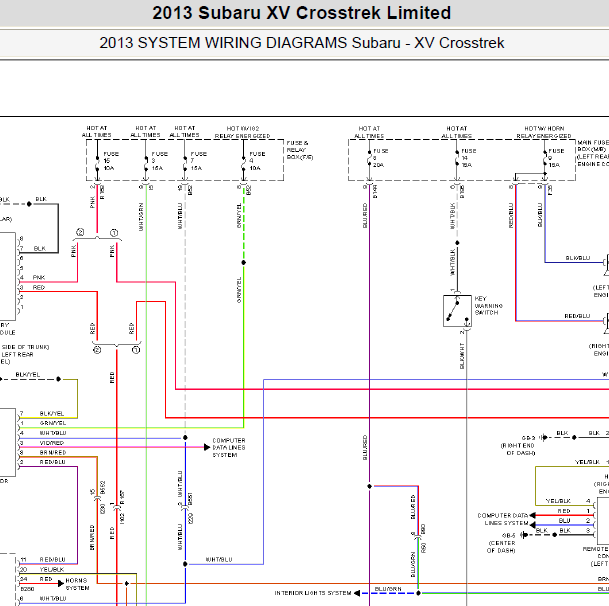Viewport: 609px width, 606px height.
Task: Click the "HORNS SYSTEM" reference text
Action: [x=77, y=584]
